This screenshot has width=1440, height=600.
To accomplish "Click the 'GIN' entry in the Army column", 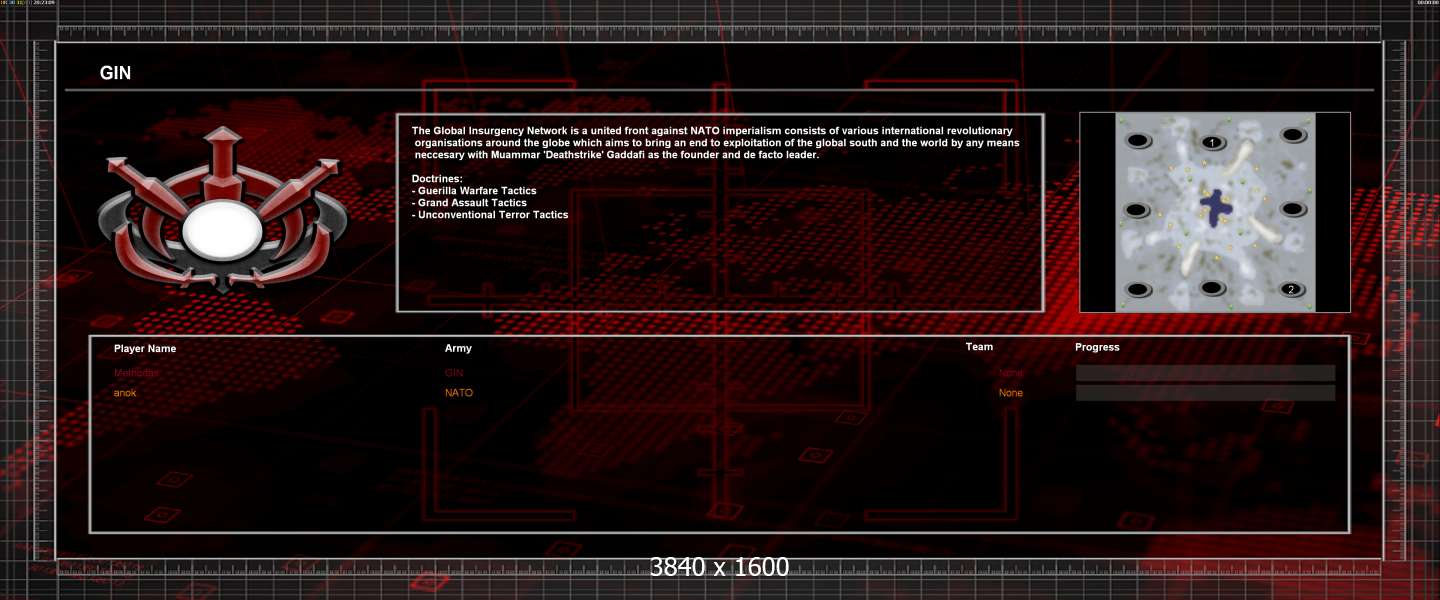I will click(x=454, y=373).
